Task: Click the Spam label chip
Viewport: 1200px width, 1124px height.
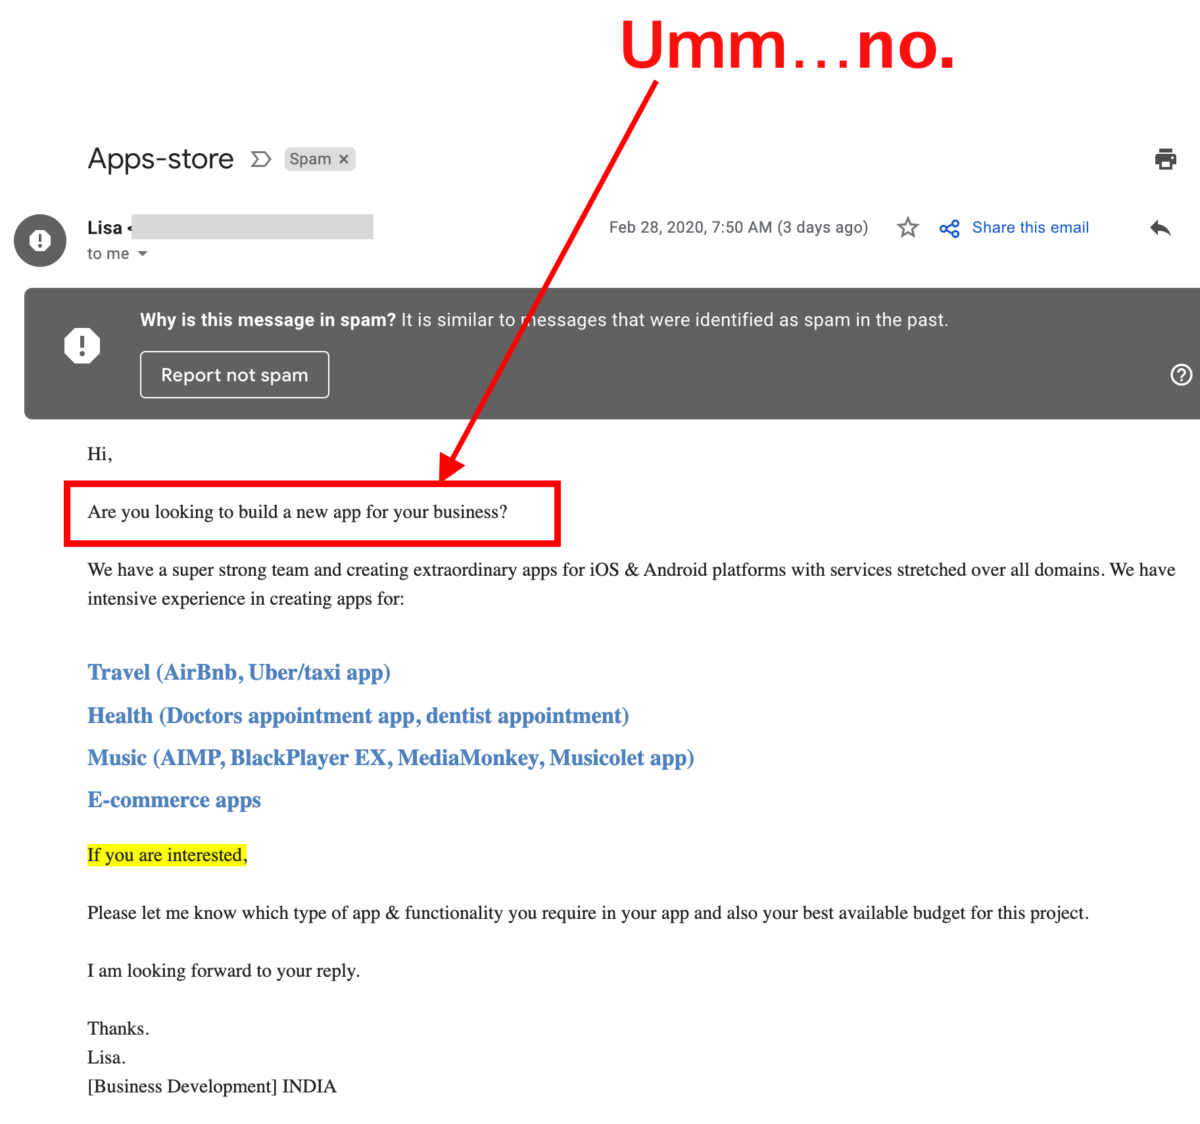Action: 310,158
